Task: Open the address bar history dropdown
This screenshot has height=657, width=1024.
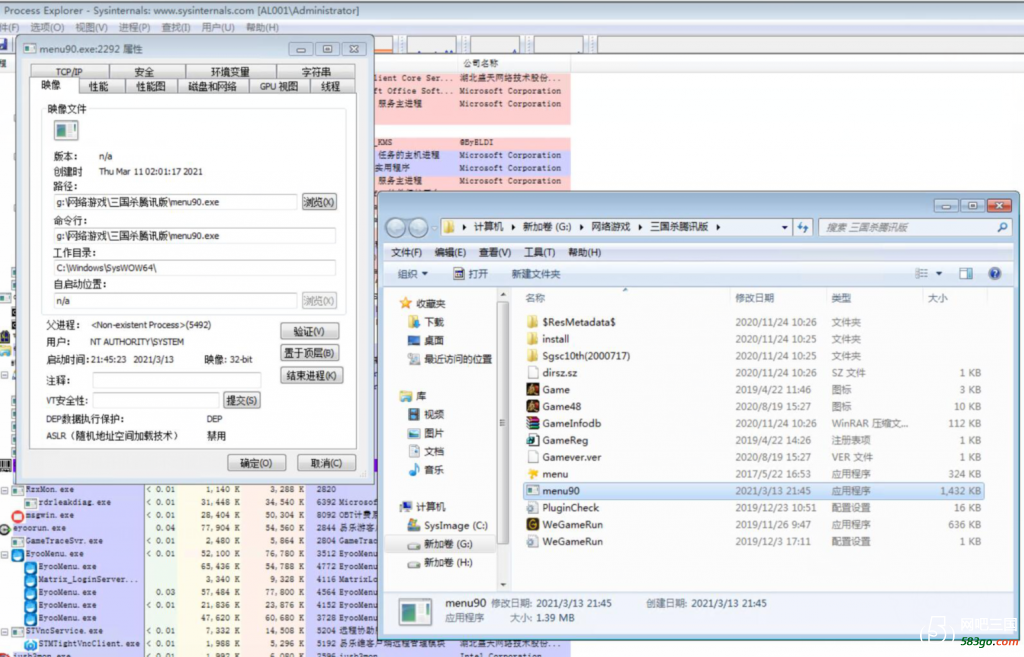Action: pyautogui.click(x=784, y=227)
